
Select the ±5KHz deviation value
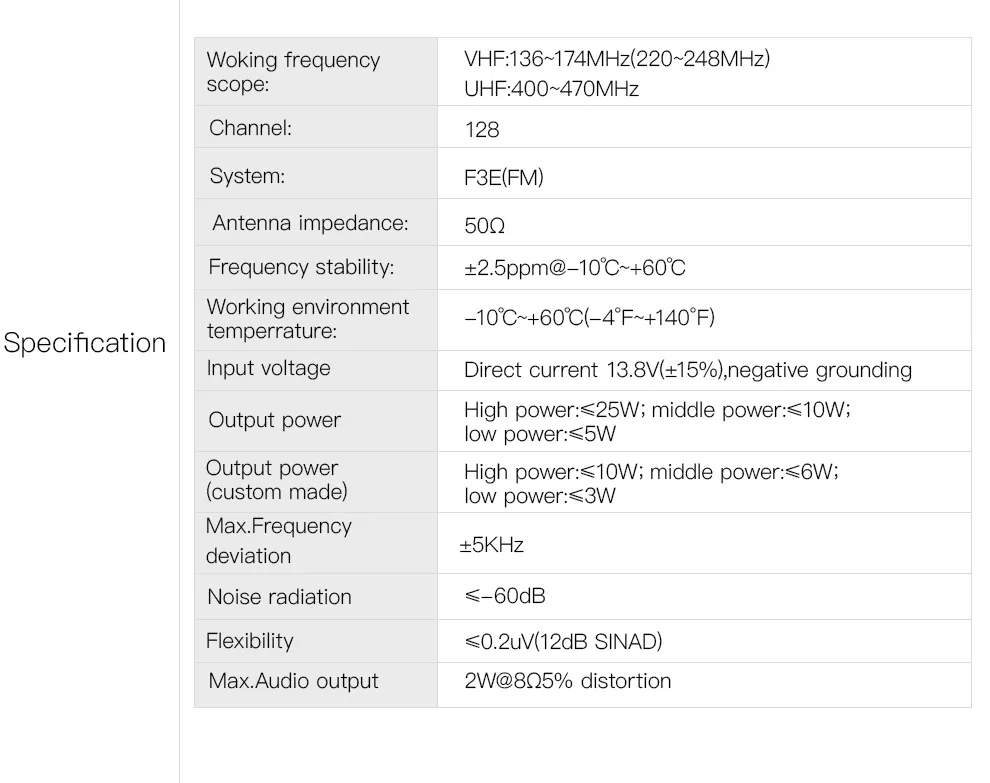pos(491,544)
